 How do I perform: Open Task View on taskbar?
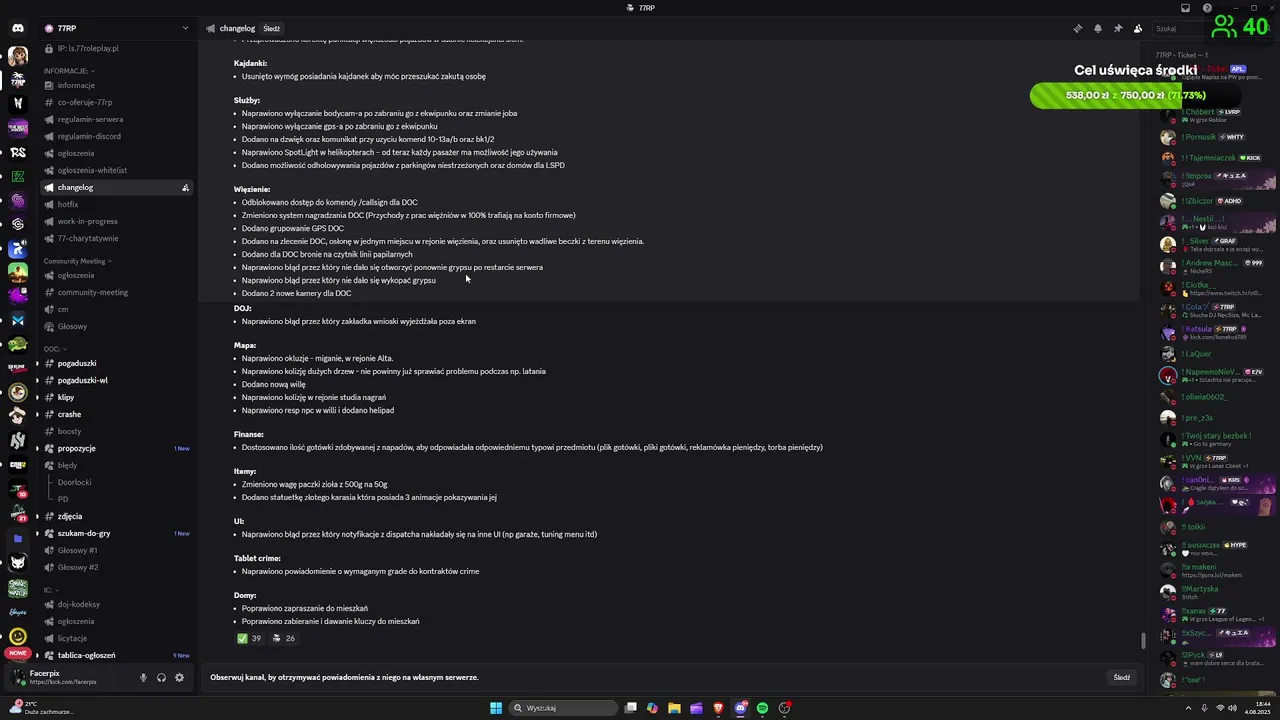coord(630,708)
